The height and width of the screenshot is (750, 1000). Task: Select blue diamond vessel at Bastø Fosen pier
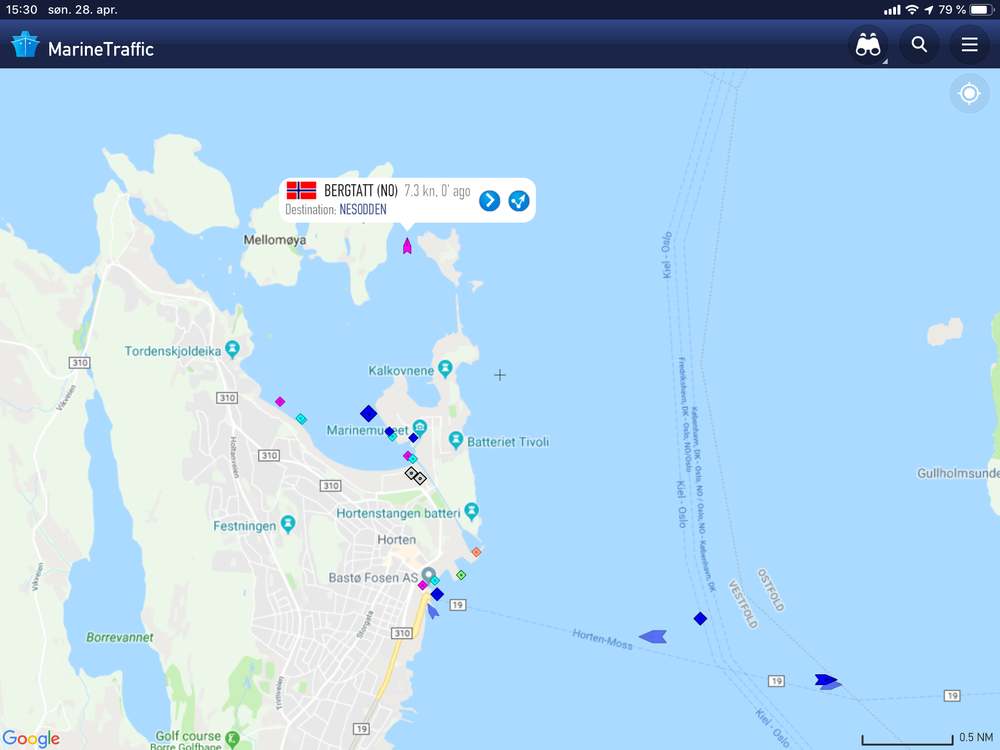pos(437,594)
